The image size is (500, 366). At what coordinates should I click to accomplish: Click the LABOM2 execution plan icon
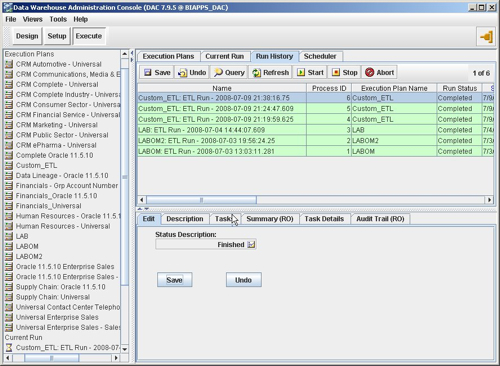pyautogui.click(x=9, y=256)
